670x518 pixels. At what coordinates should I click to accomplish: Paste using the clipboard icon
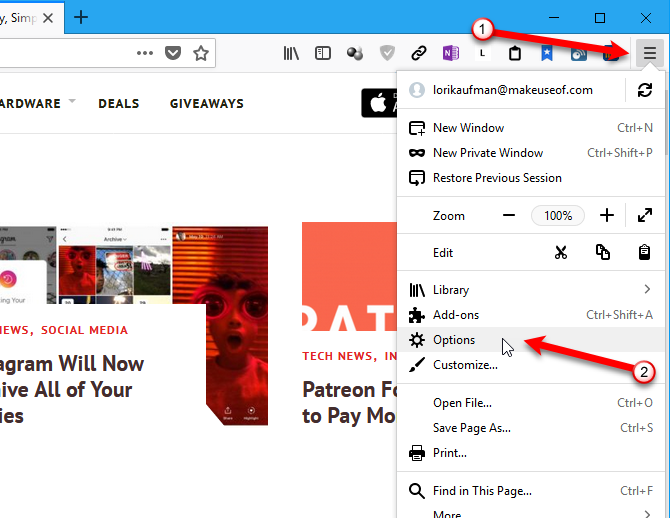[x=645, y=253]
